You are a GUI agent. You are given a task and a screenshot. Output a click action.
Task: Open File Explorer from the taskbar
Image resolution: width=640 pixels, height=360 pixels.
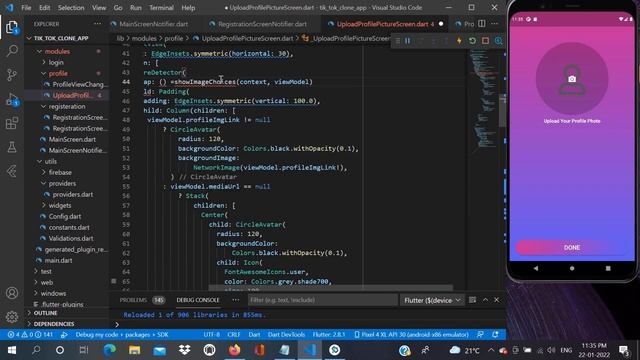(134, 350)
